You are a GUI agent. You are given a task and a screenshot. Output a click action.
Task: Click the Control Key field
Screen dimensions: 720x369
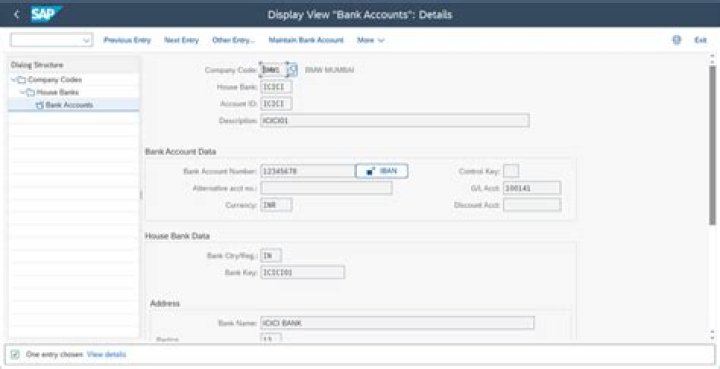click(x=511, y=171)
